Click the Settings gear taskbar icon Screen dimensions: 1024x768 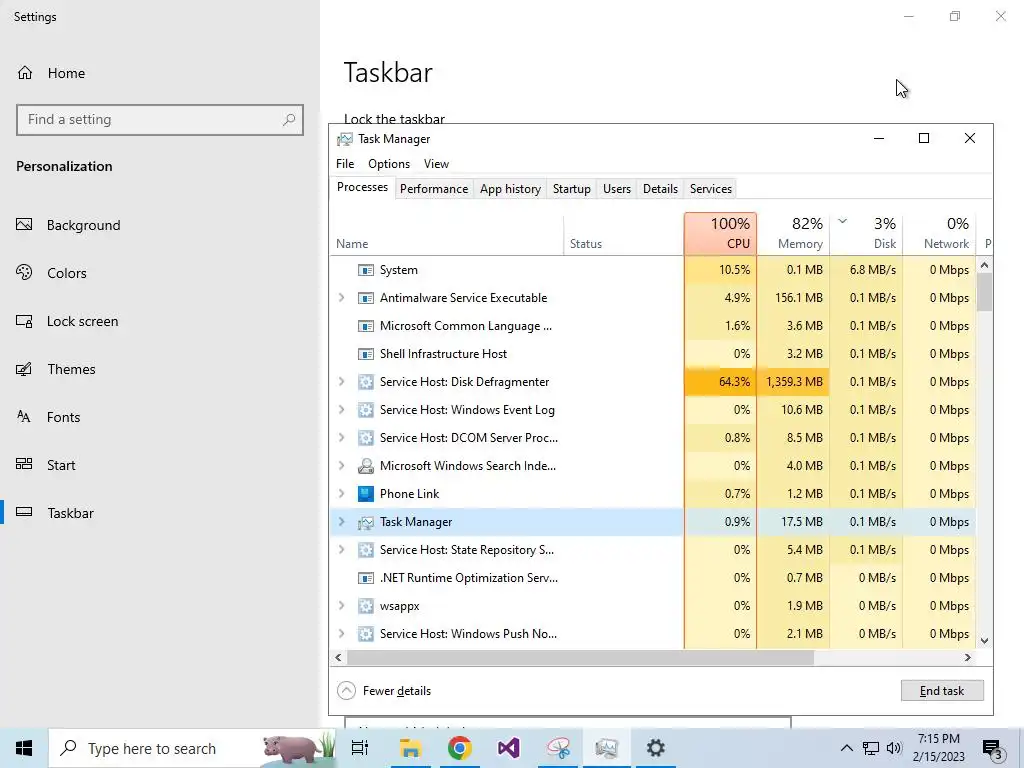656,748
